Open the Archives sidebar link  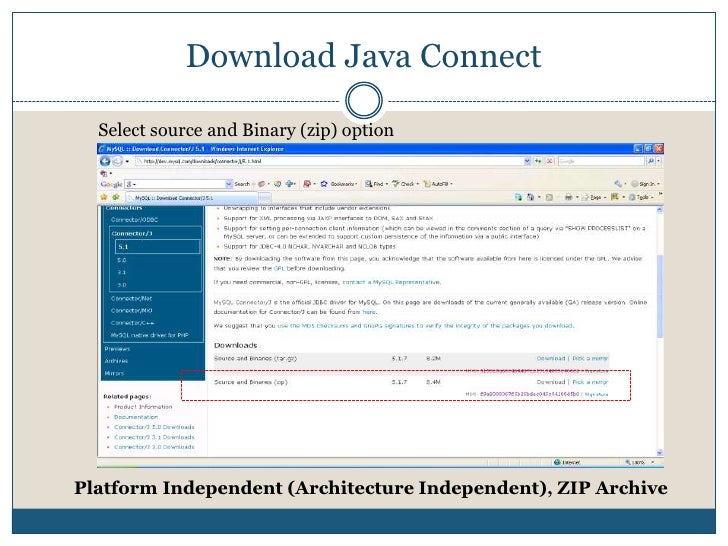(x=117, y=361)
